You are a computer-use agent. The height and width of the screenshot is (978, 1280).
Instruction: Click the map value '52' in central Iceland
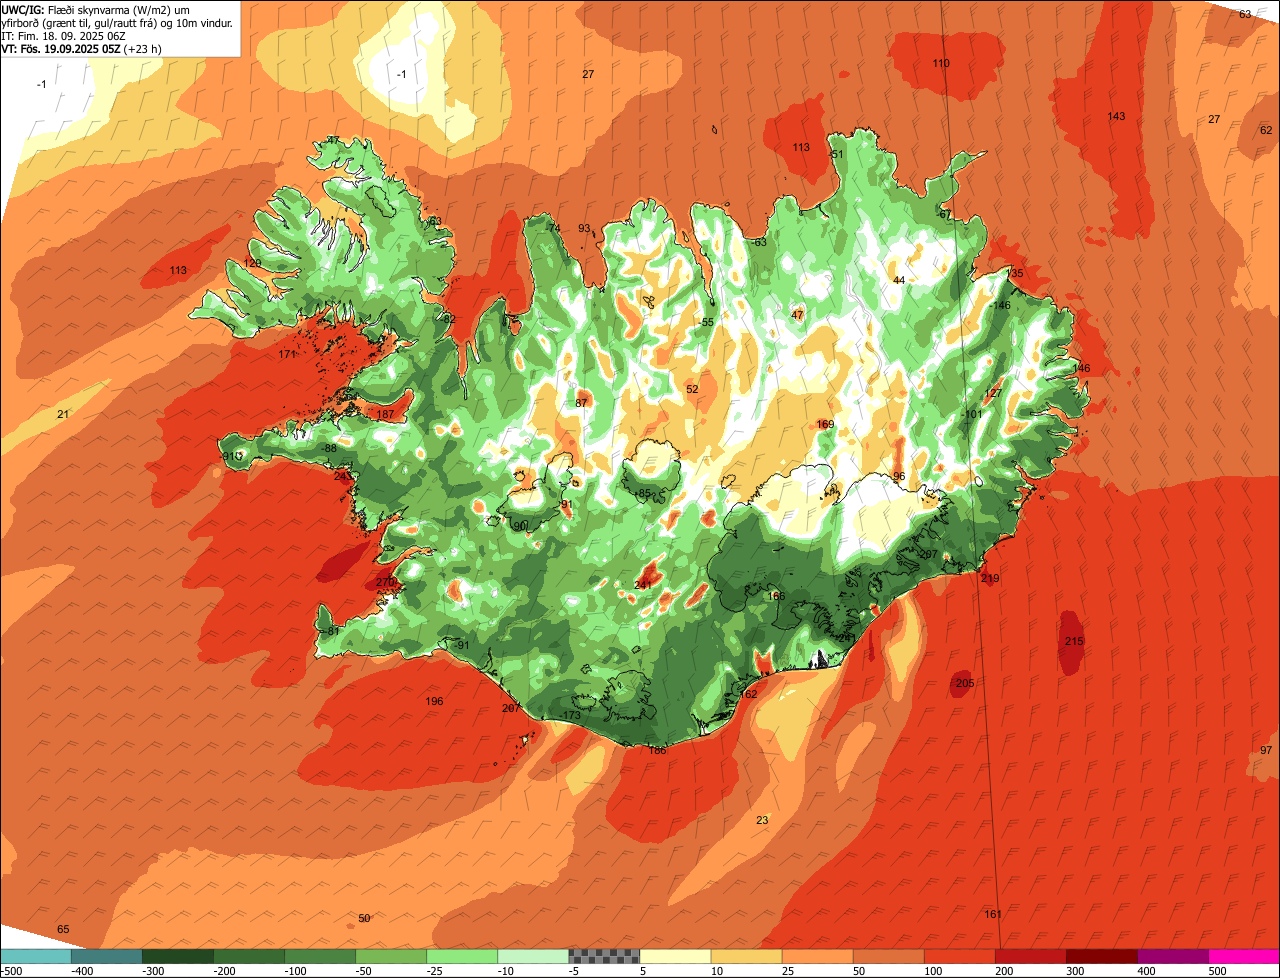pos(692,389)
